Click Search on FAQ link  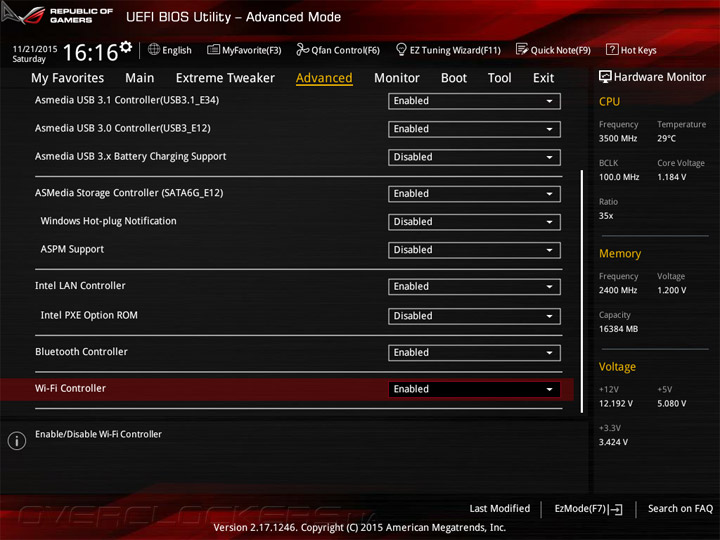point(680,508)
